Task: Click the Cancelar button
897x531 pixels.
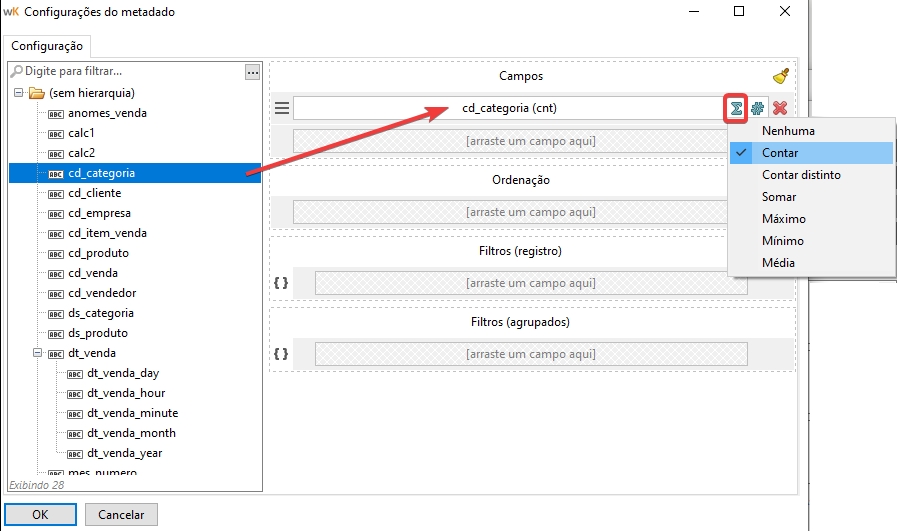Action: [121, 515]
